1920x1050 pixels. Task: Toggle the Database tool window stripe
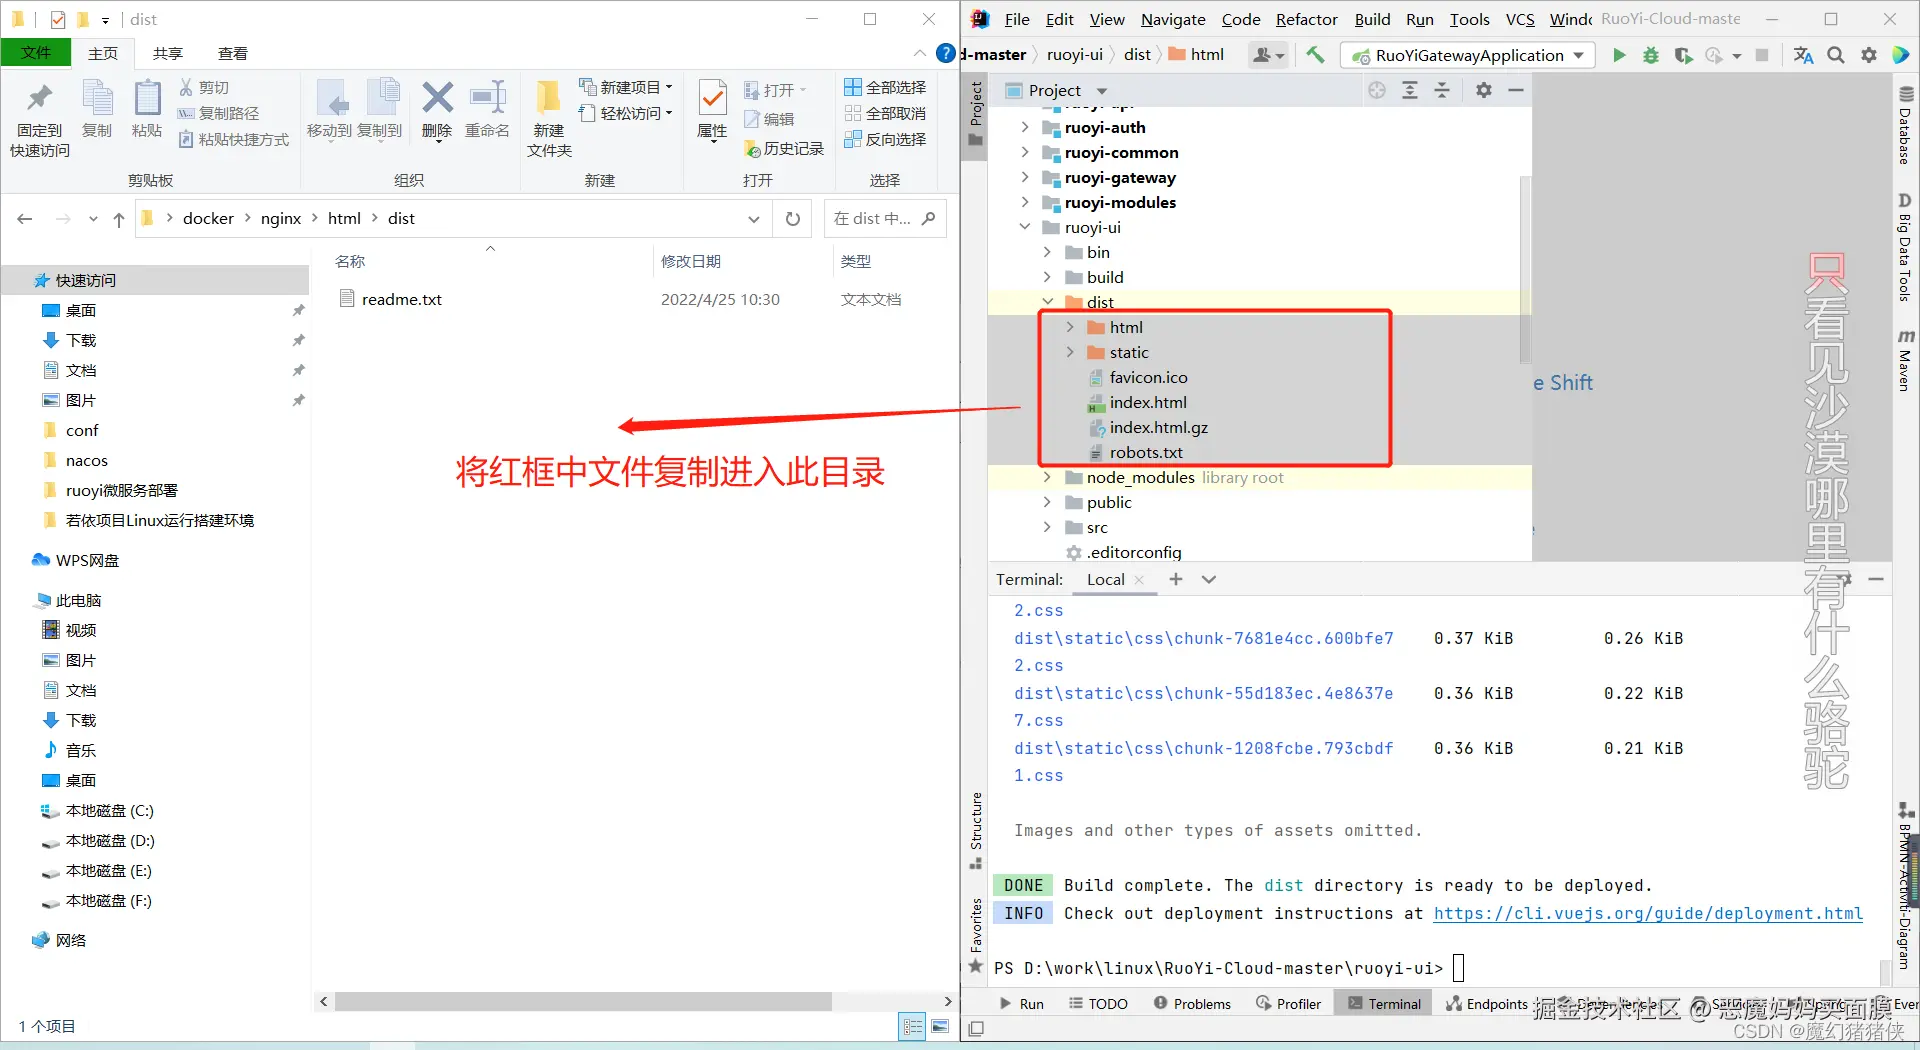(1905, 125)
